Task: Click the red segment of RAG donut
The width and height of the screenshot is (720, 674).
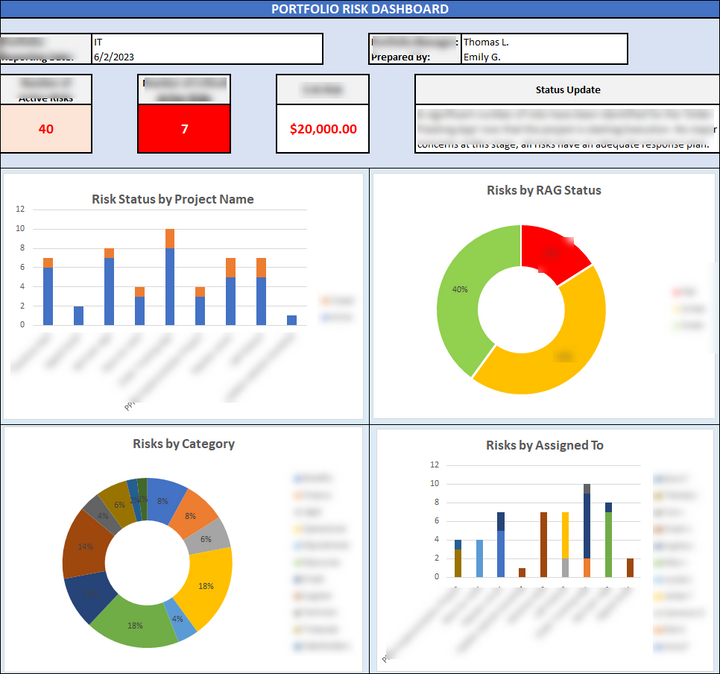Action: (552, 253)
